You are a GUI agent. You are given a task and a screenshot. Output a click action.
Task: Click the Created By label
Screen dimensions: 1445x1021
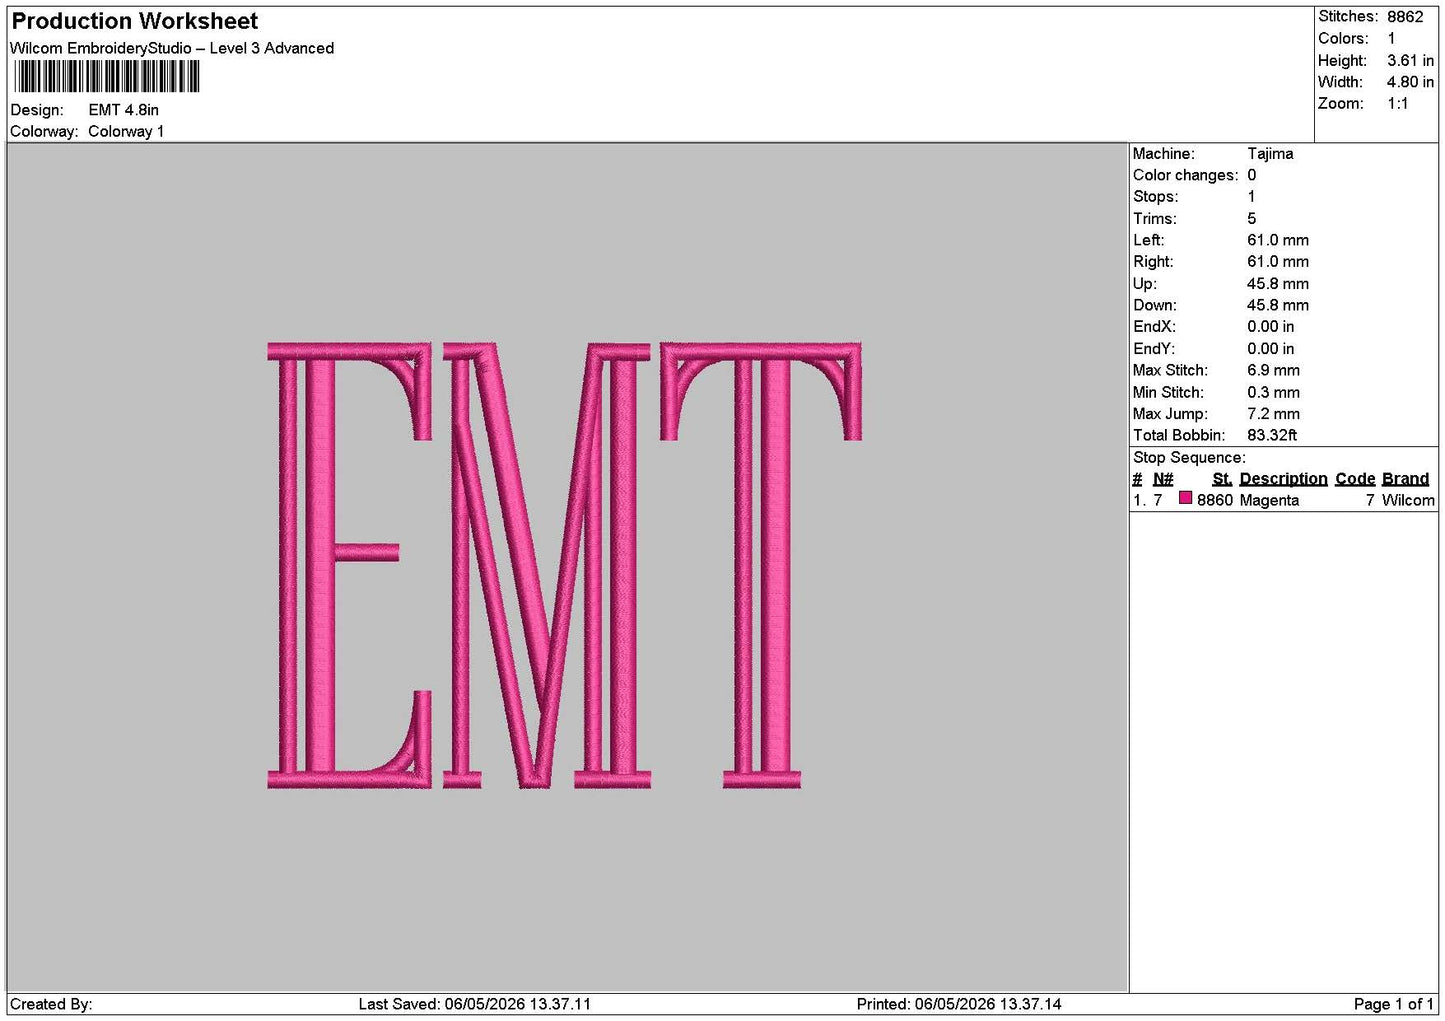click(51, 1004)
